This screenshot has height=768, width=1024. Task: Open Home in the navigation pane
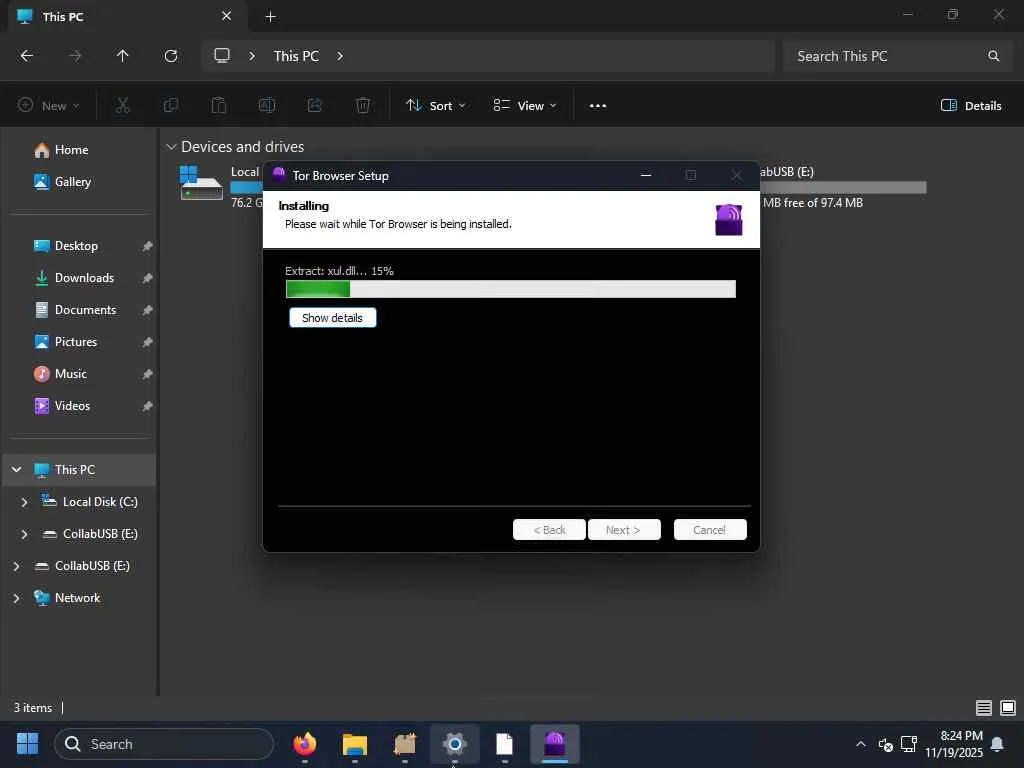click(71, 150)
